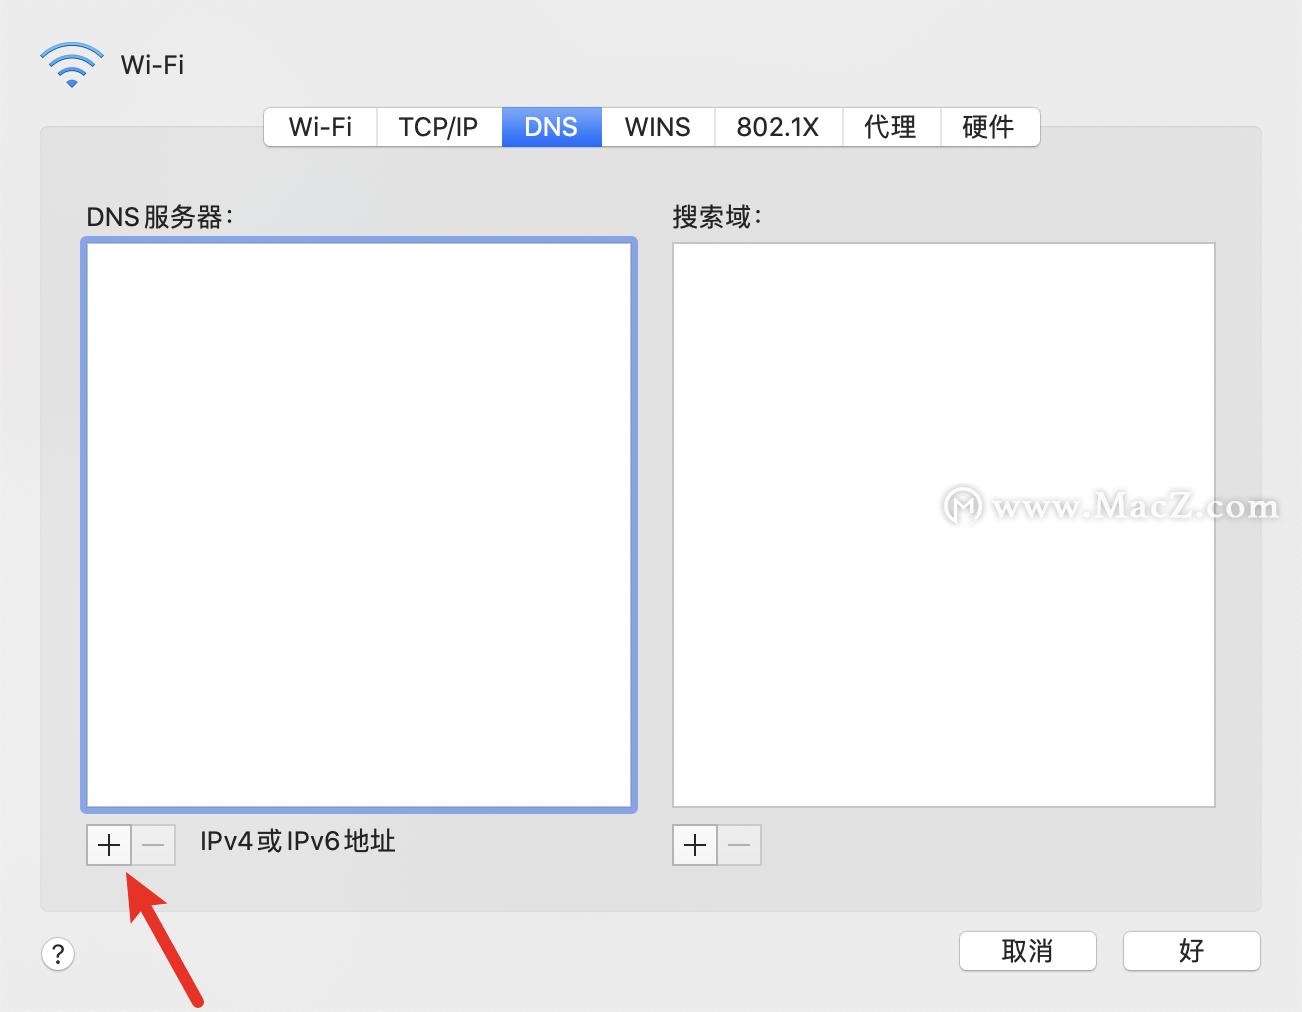Viewport: 1302px width, 1012px height.
Task: Open the WINS tab
Action: tap(657, 127)
